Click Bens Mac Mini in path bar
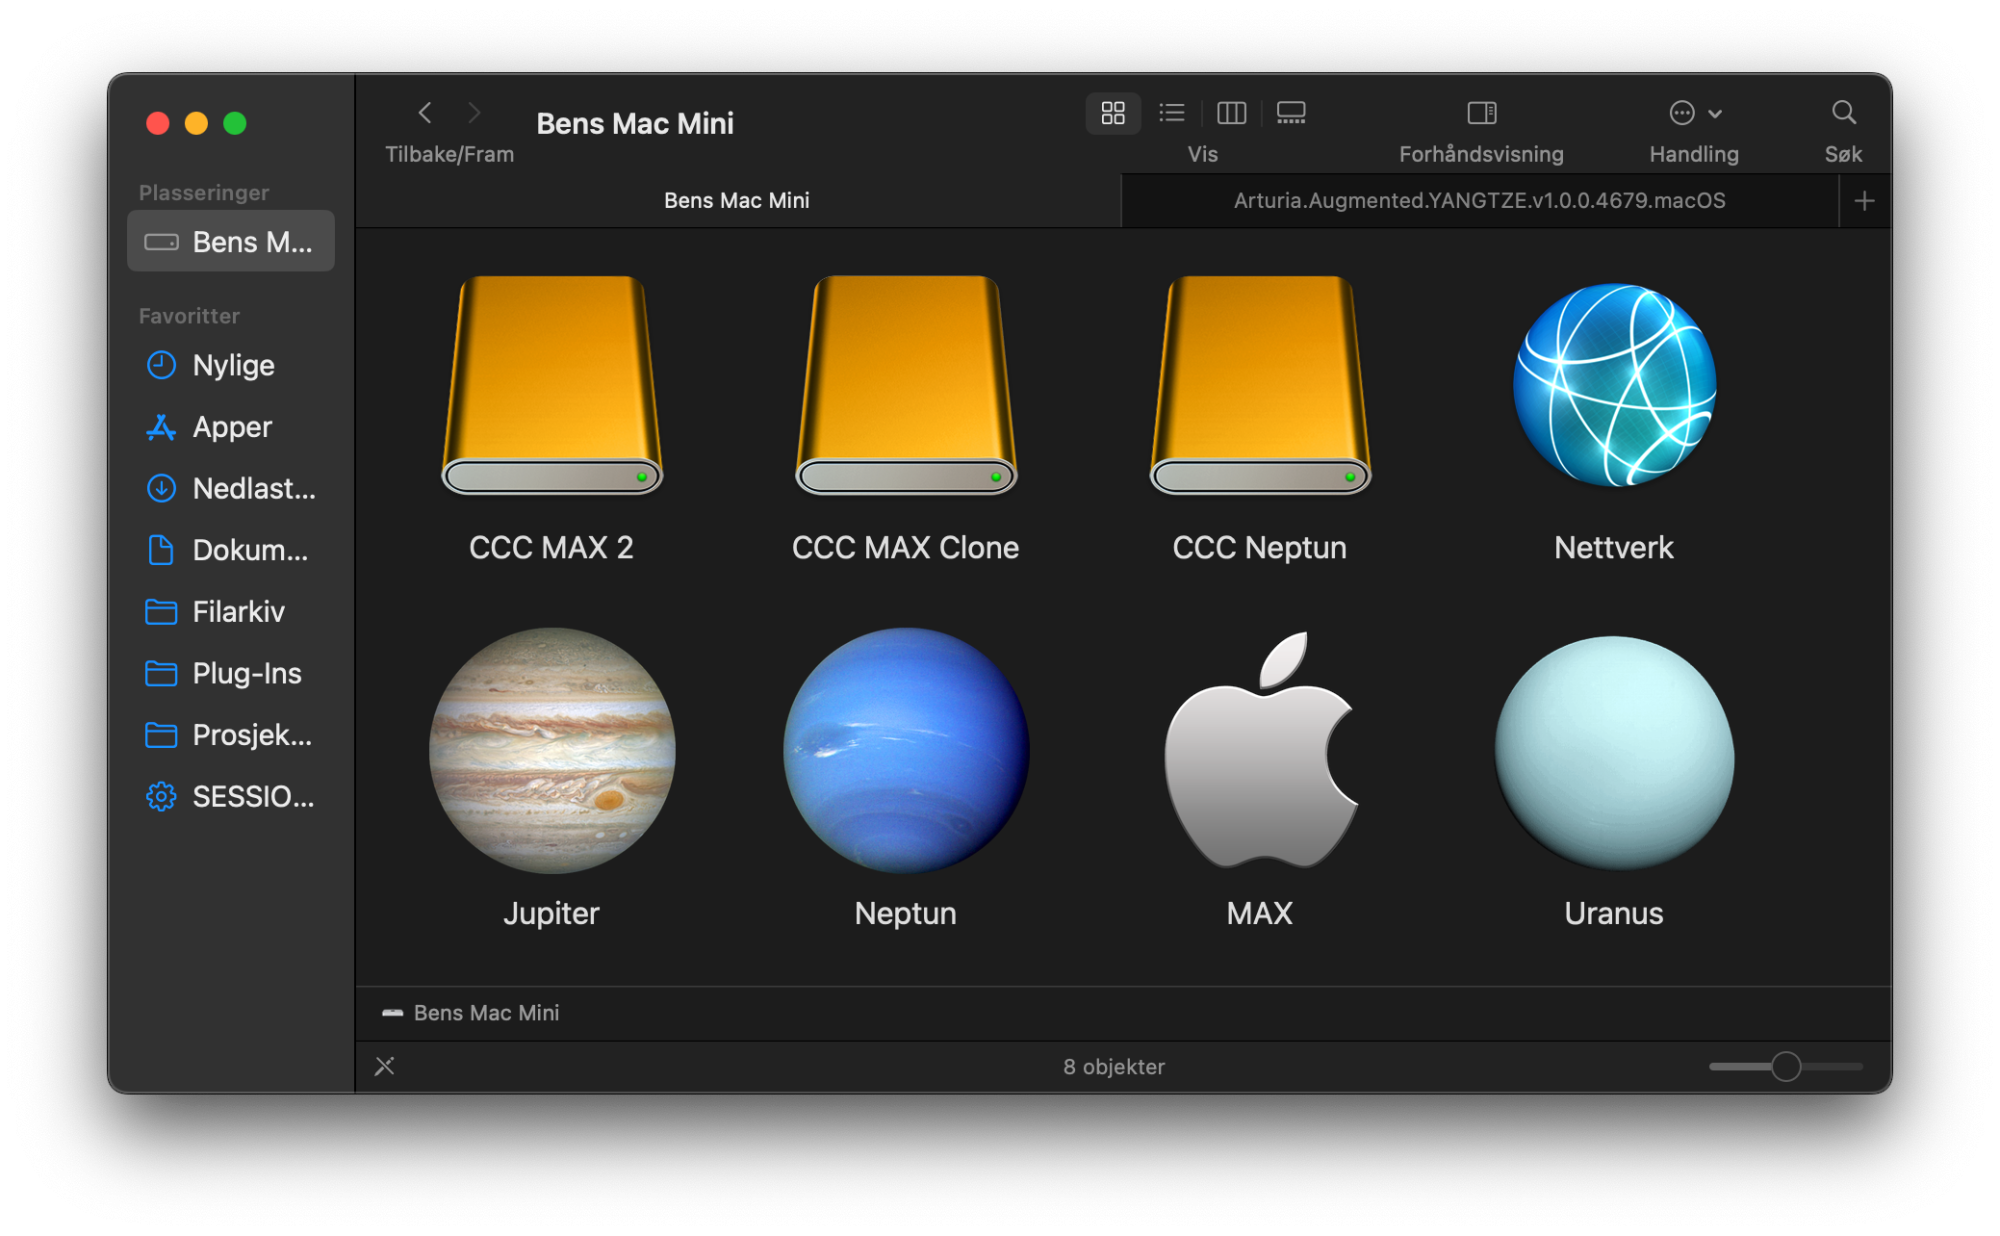Viewport: 2000px width, 1236px height. pyautogui.click(x=471, y=1013)
